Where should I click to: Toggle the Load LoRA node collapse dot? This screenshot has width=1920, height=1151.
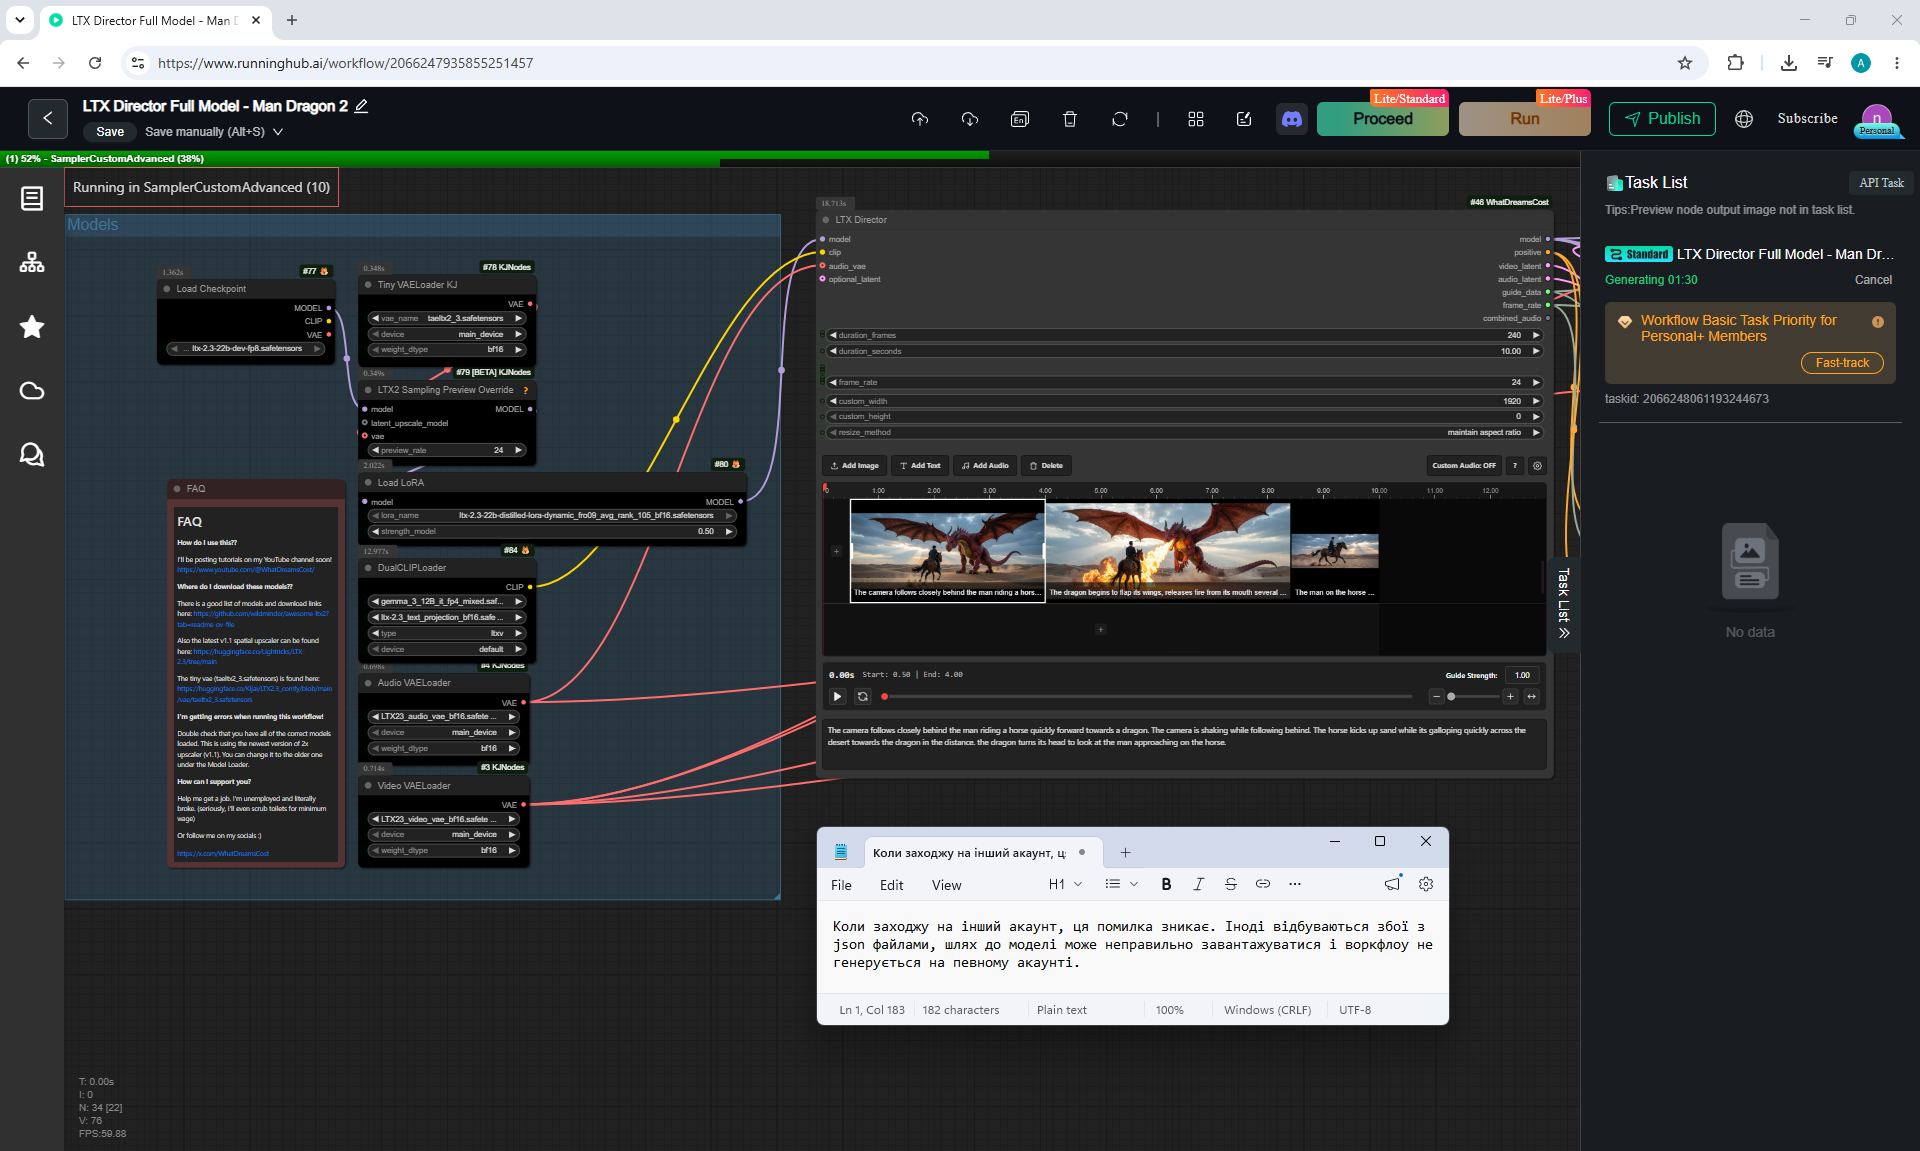[x=368, y=483]
